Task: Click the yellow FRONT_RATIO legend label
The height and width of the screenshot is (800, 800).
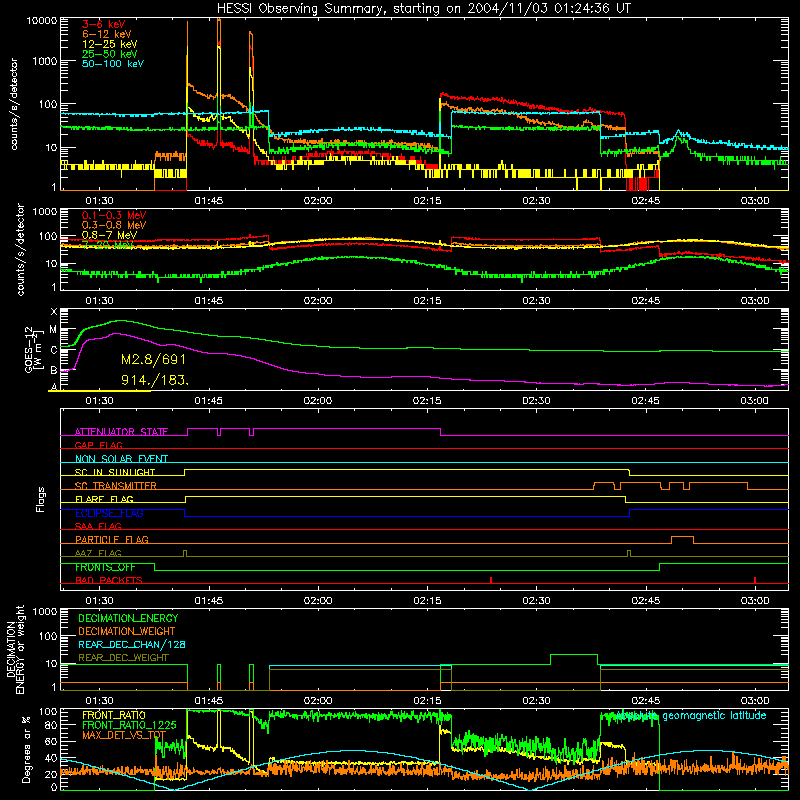Action: [x=114, y=716]
